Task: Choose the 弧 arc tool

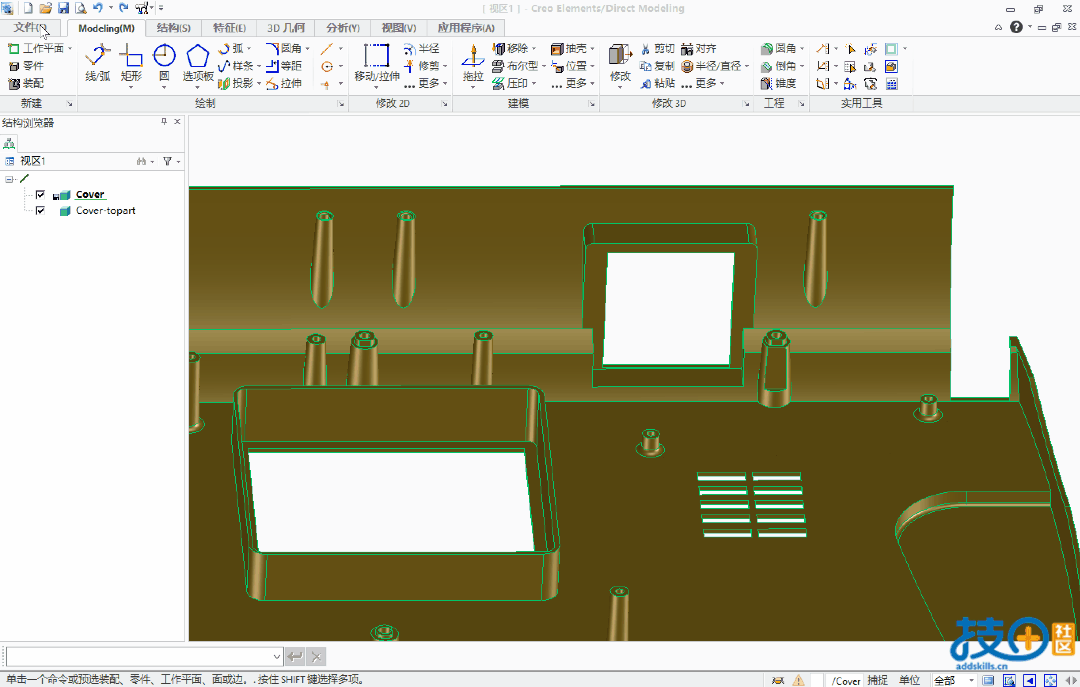Action: pyautogui.click(x=231, y=48)
